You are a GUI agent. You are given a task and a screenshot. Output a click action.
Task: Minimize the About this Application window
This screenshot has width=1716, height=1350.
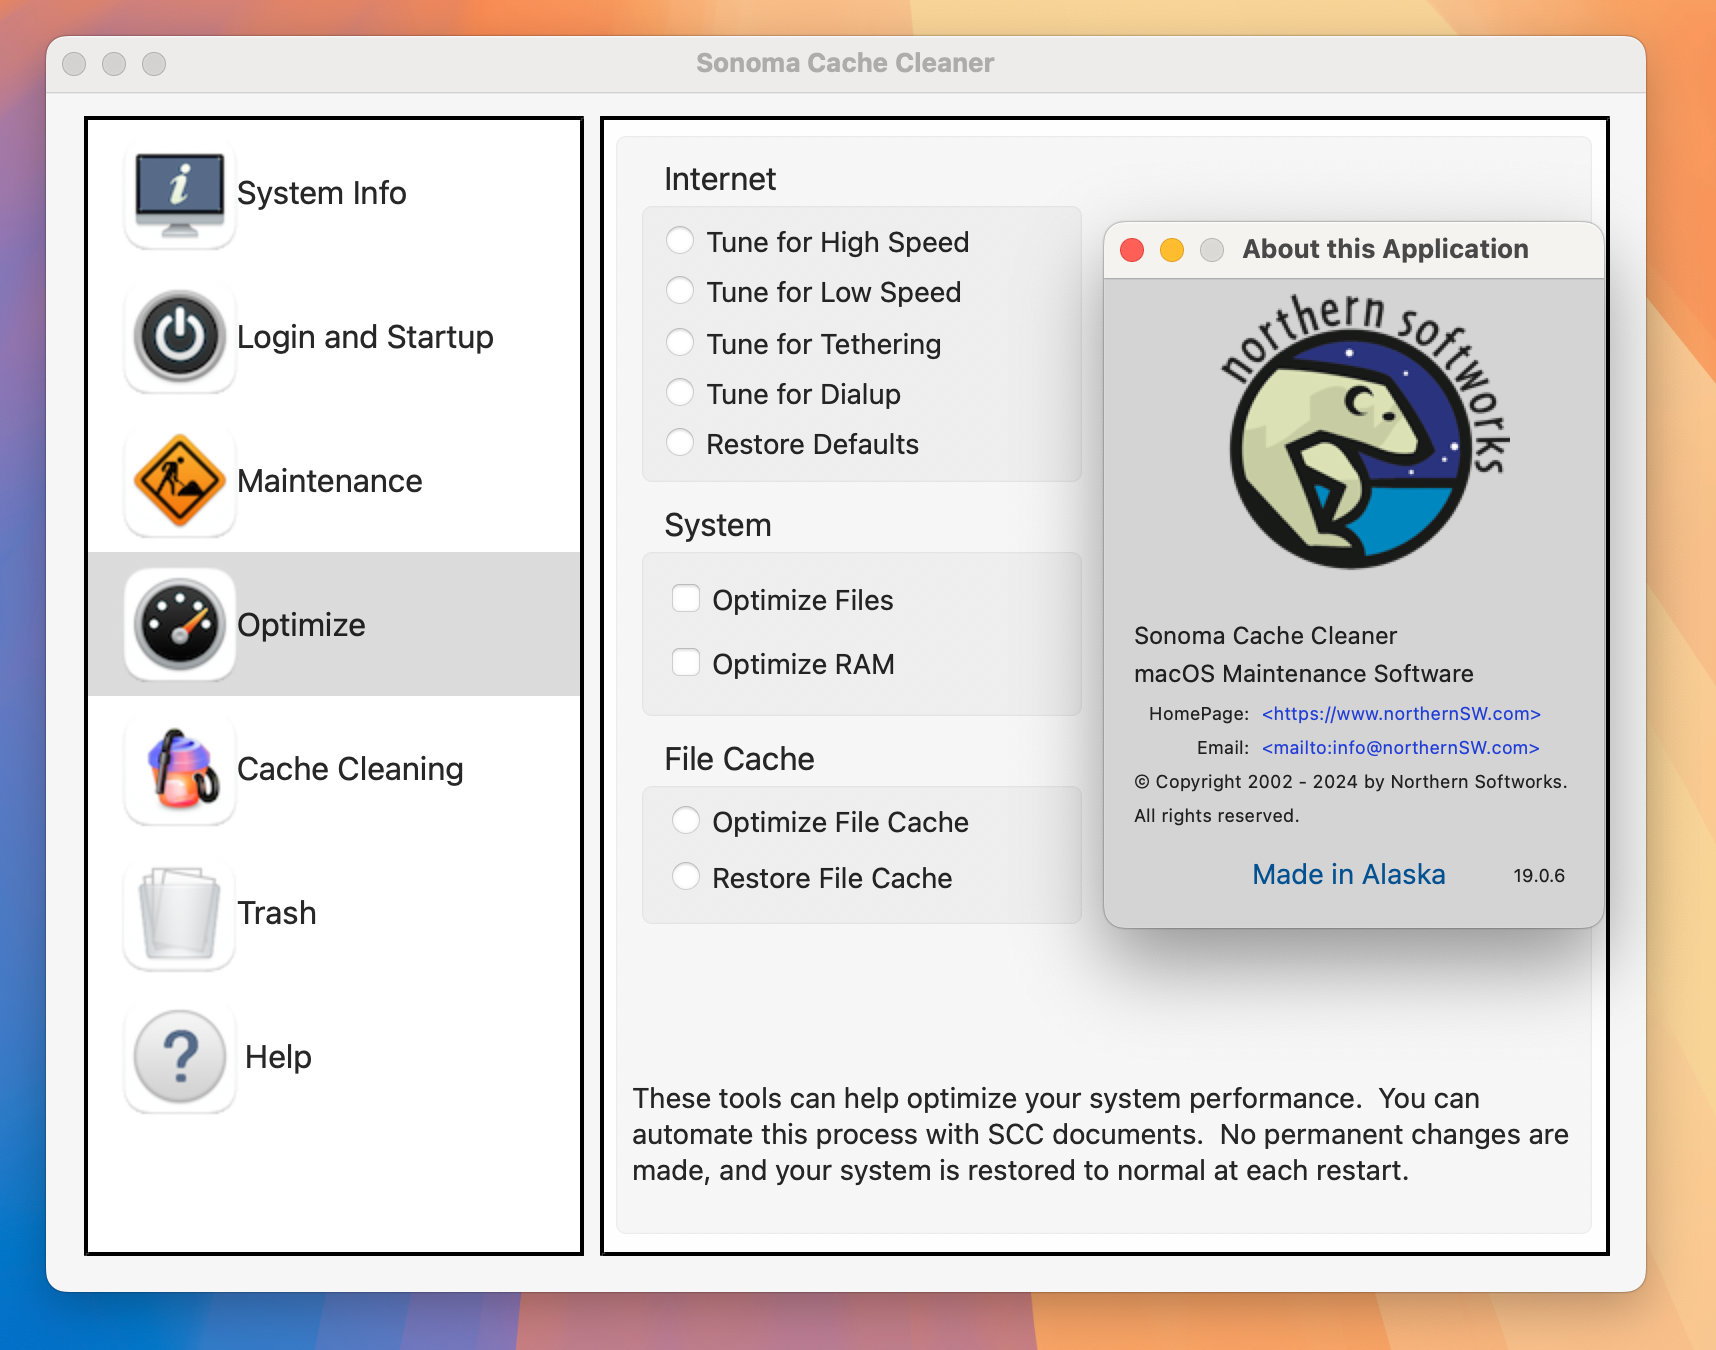[x=1172, y=250]
